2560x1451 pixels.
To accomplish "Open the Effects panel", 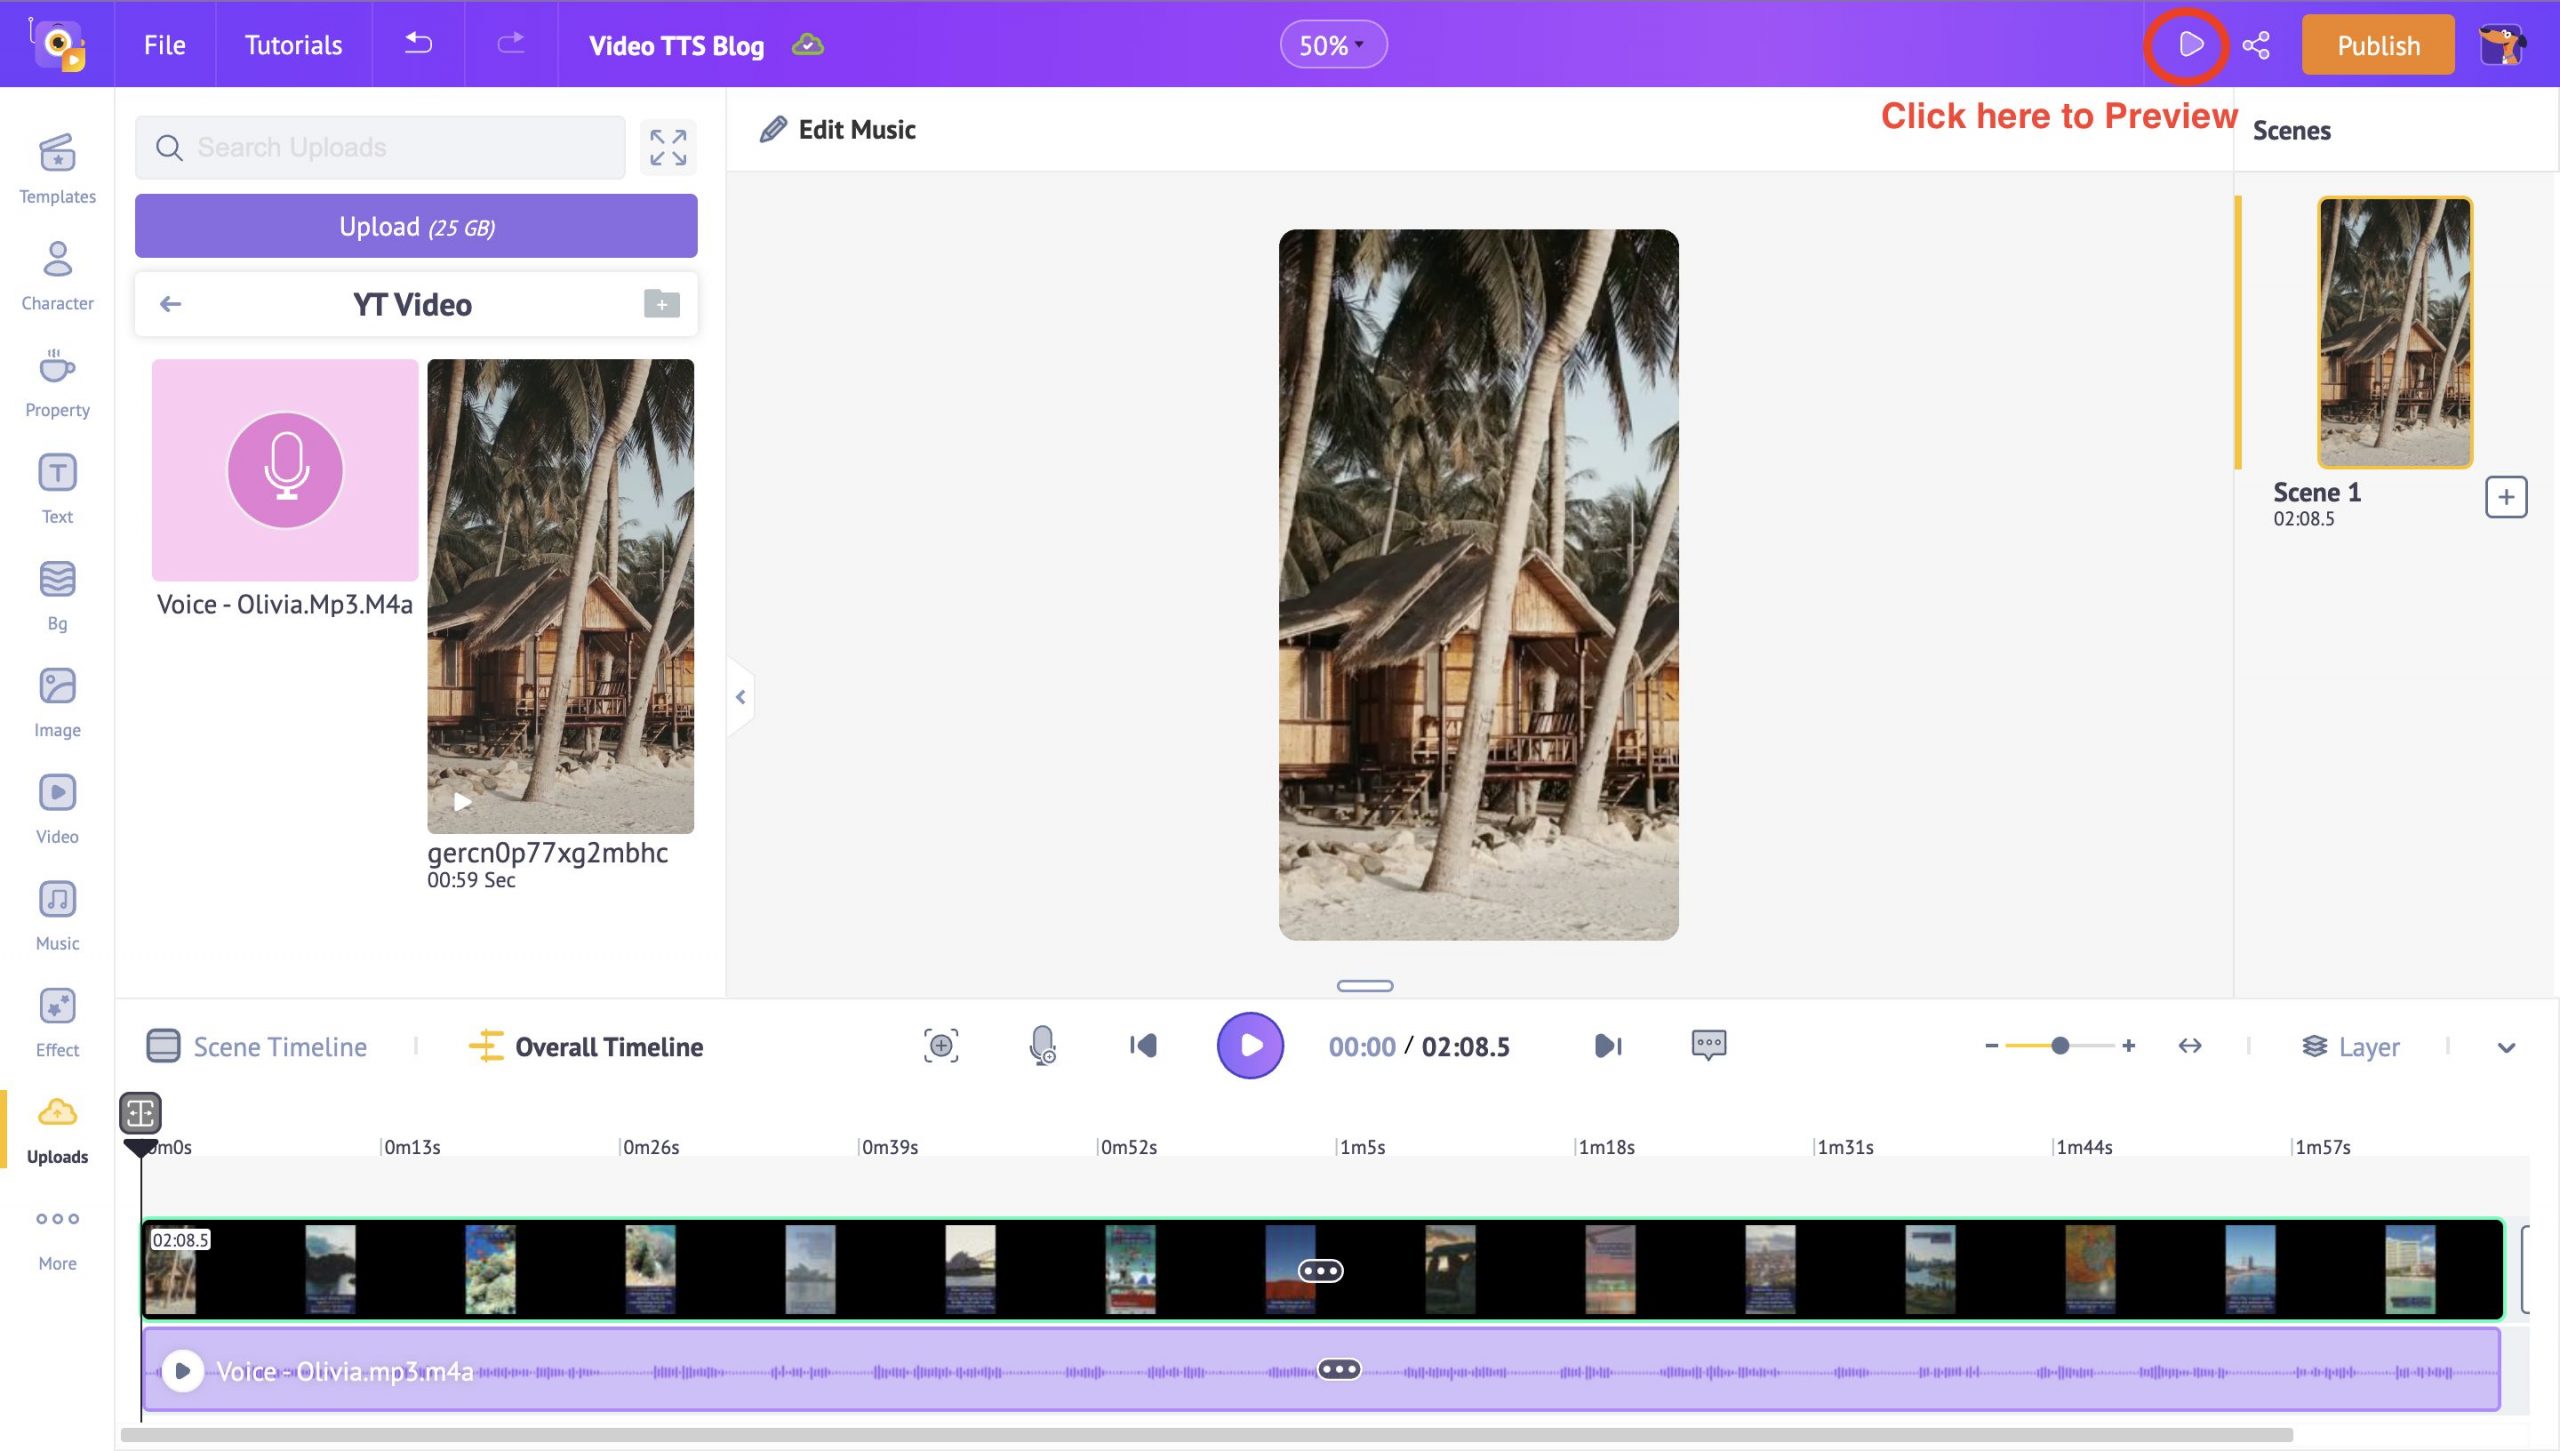I will coord(56,1022).
